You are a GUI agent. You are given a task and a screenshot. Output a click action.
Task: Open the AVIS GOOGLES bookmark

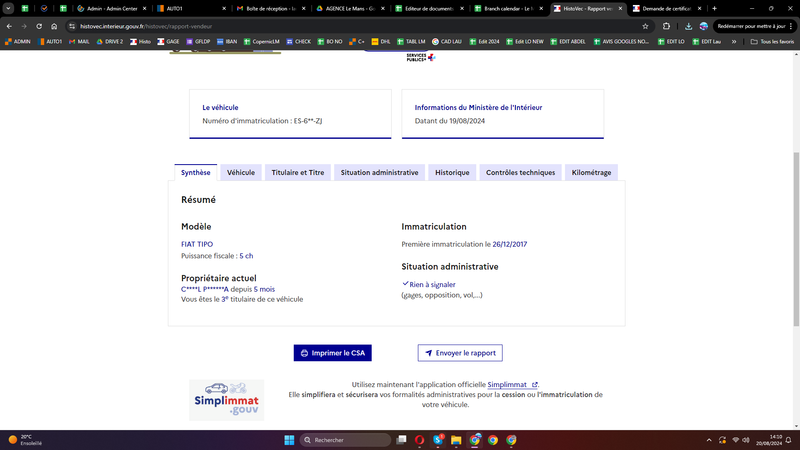[x=621, y=41]
